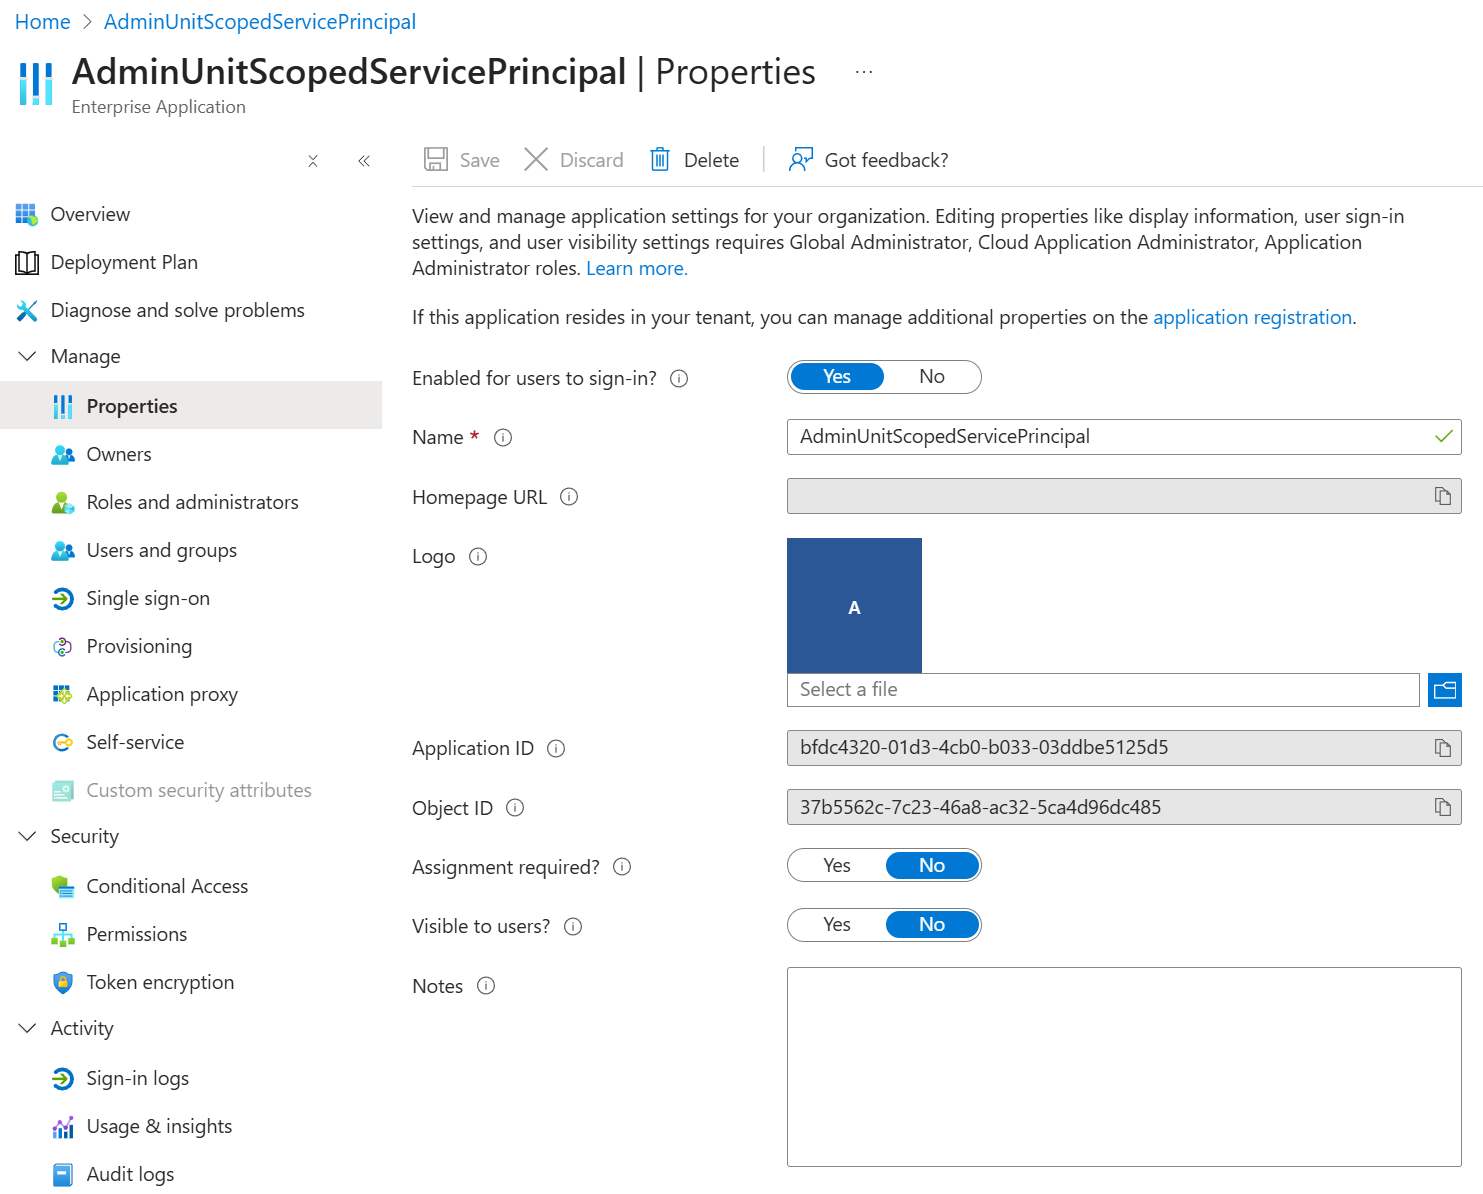Delete this enterprise application
1483x1194 pixels.
coord(694,160)
